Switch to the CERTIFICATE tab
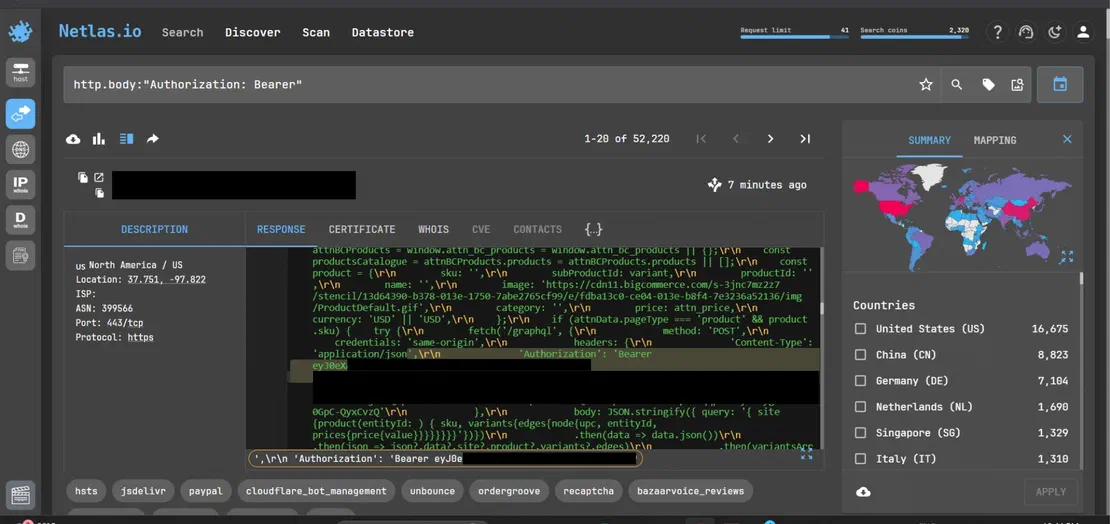The image size is (1110, 524). (362, 229)
